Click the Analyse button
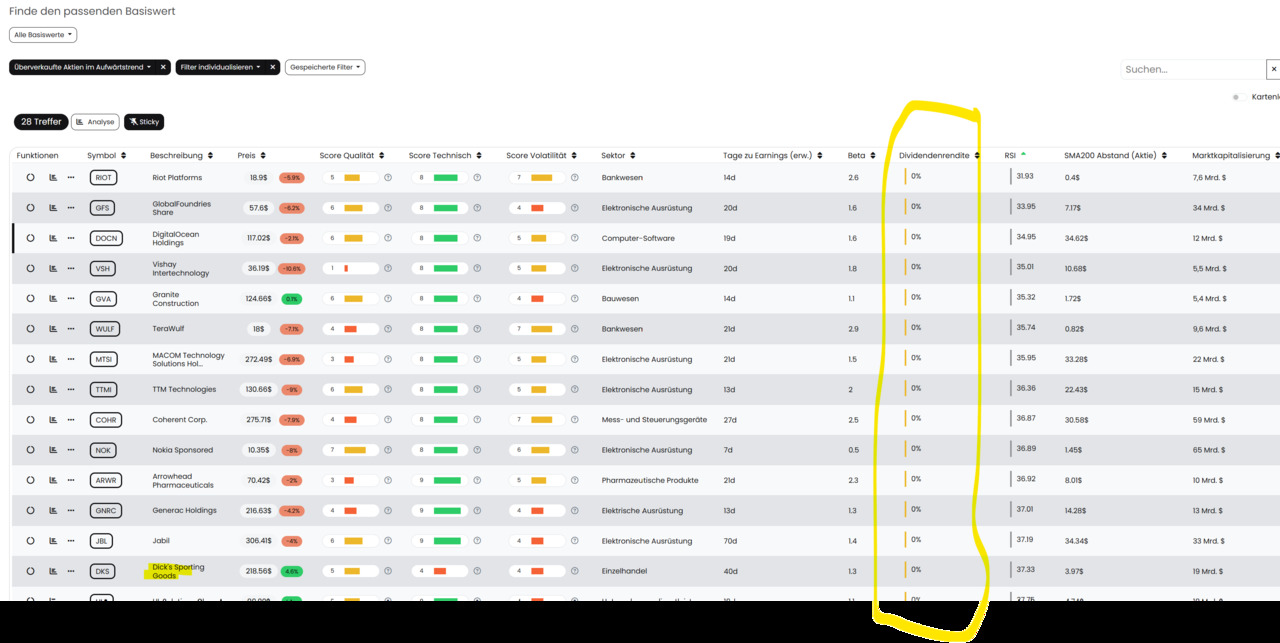This screenshot has height=643, width=1280. click(95, 122)
